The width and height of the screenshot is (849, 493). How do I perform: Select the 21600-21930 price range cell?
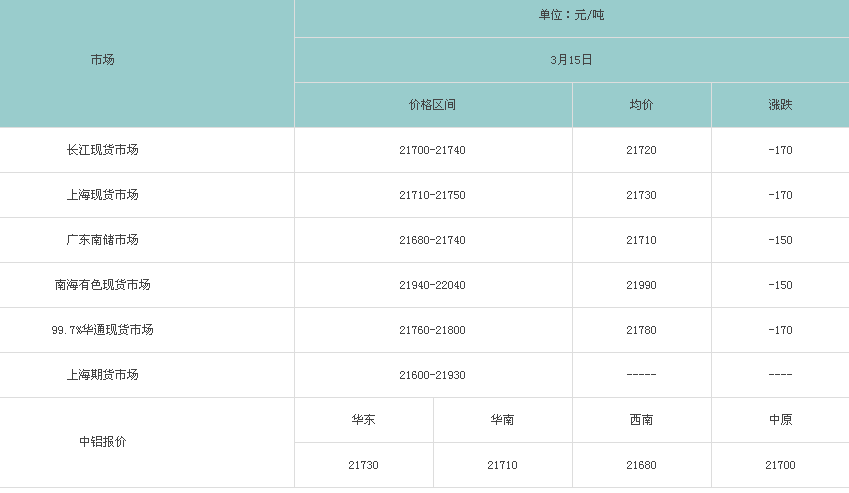tap(432, 375)
